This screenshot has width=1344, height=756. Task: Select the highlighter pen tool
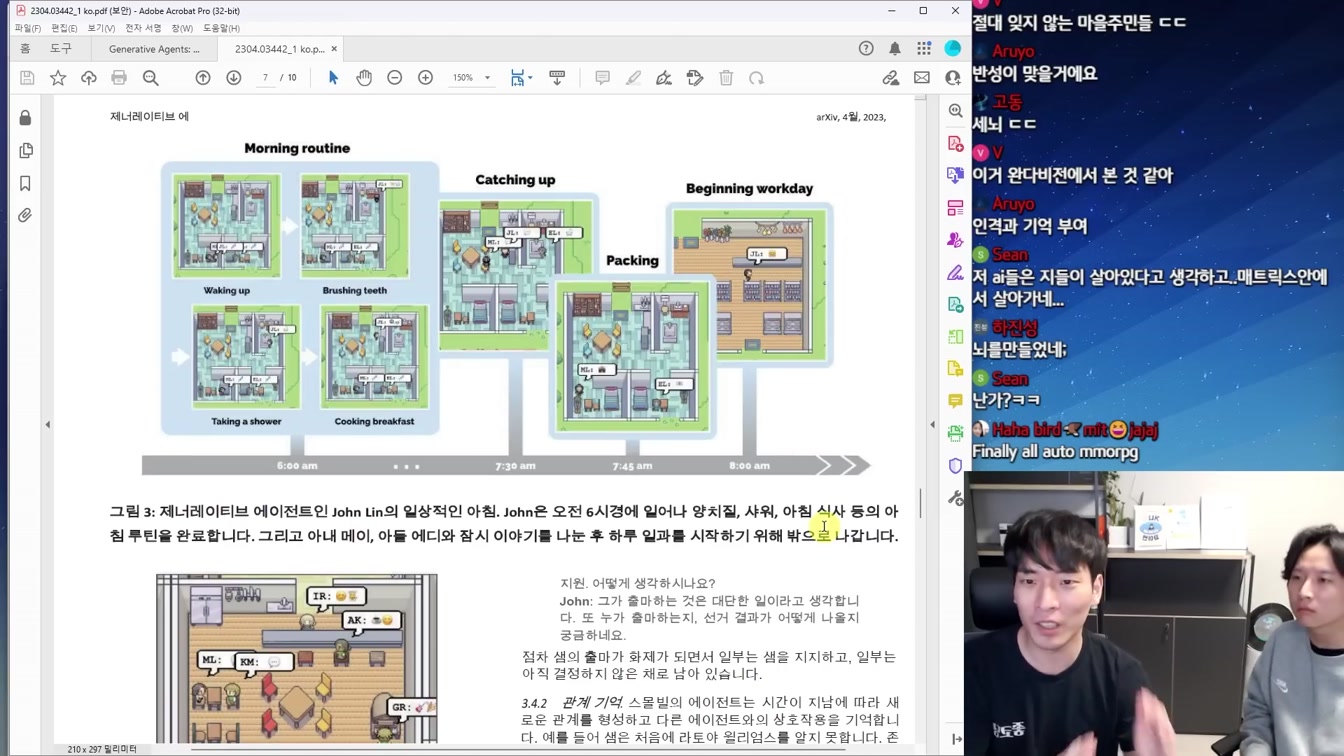pyautogui.click(x=633, y=78)
